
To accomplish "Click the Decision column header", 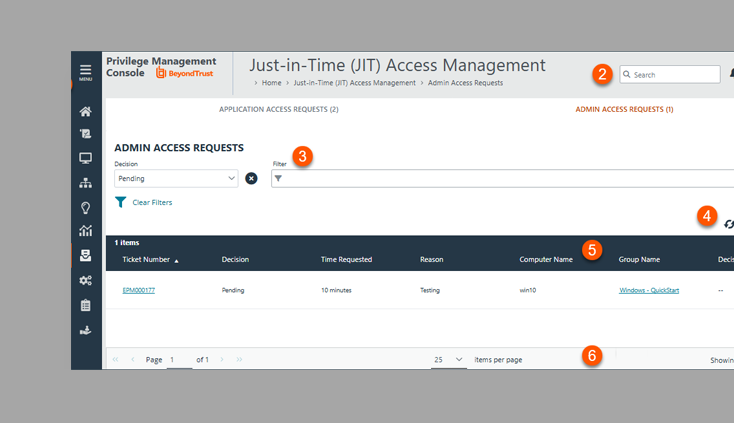I will coord(235,259).
